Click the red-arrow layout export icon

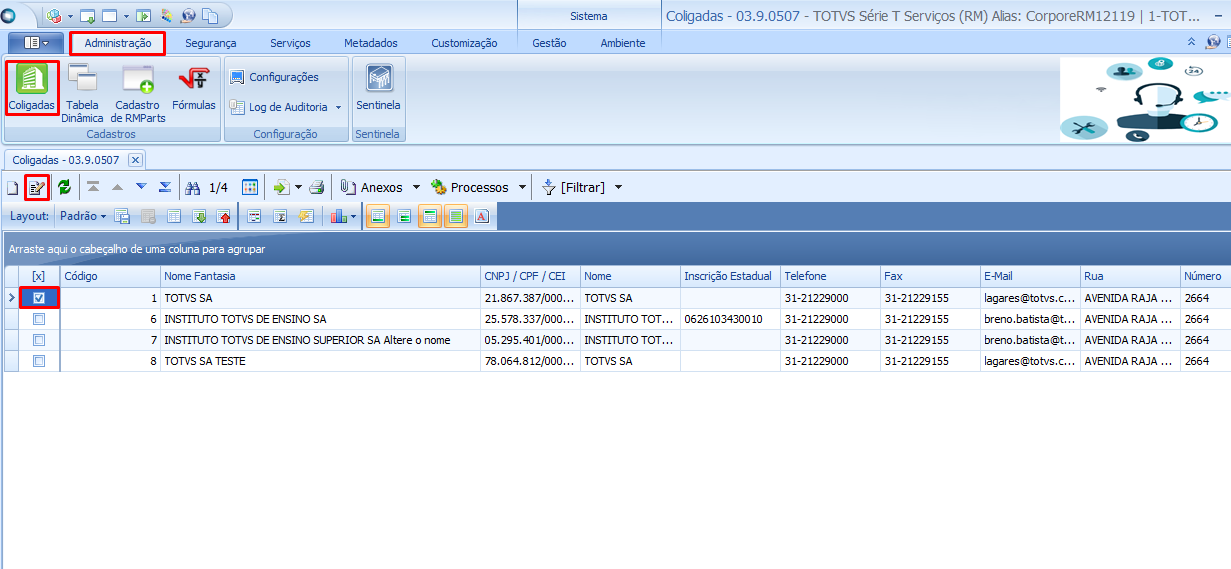point(224,216)
